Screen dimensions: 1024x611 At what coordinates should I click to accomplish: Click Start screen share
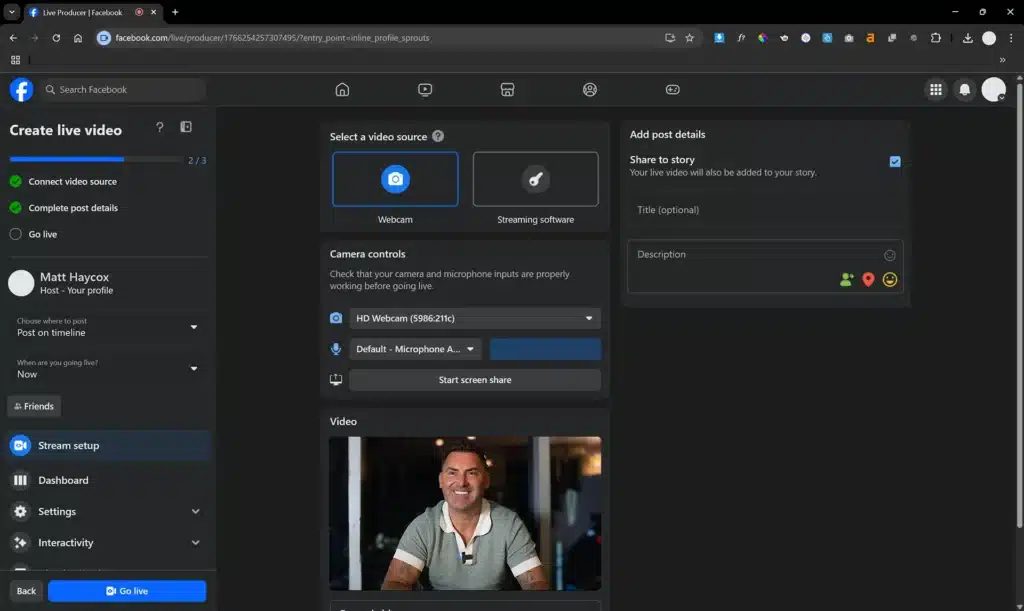tap(475, 379)
